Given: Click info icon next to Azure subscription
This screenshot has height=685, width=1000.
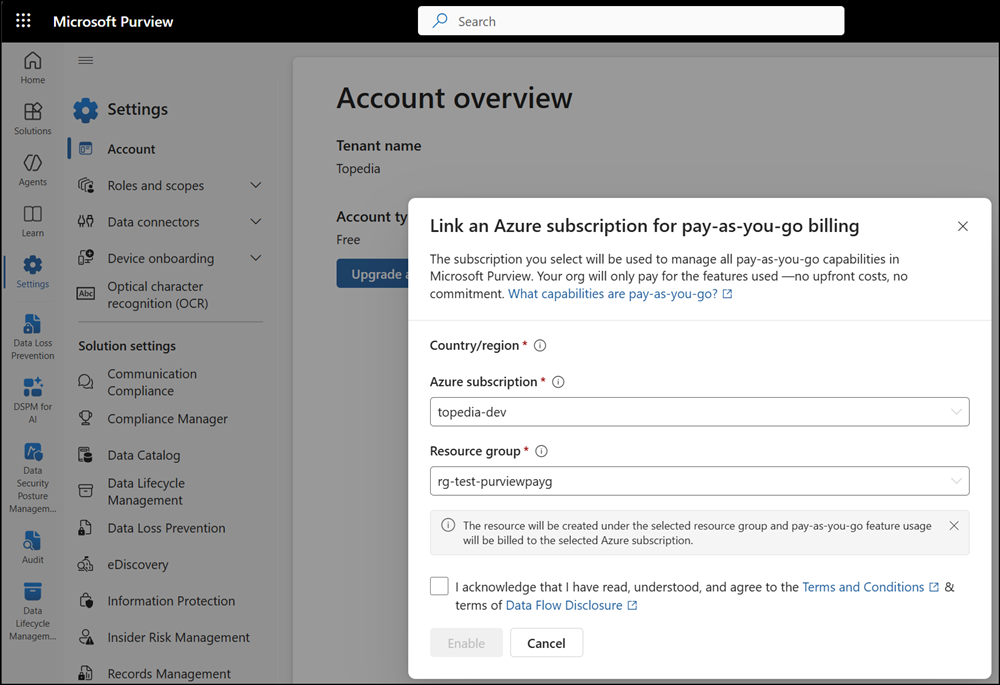Looking at the screenshot, I should tap(558, 382).
